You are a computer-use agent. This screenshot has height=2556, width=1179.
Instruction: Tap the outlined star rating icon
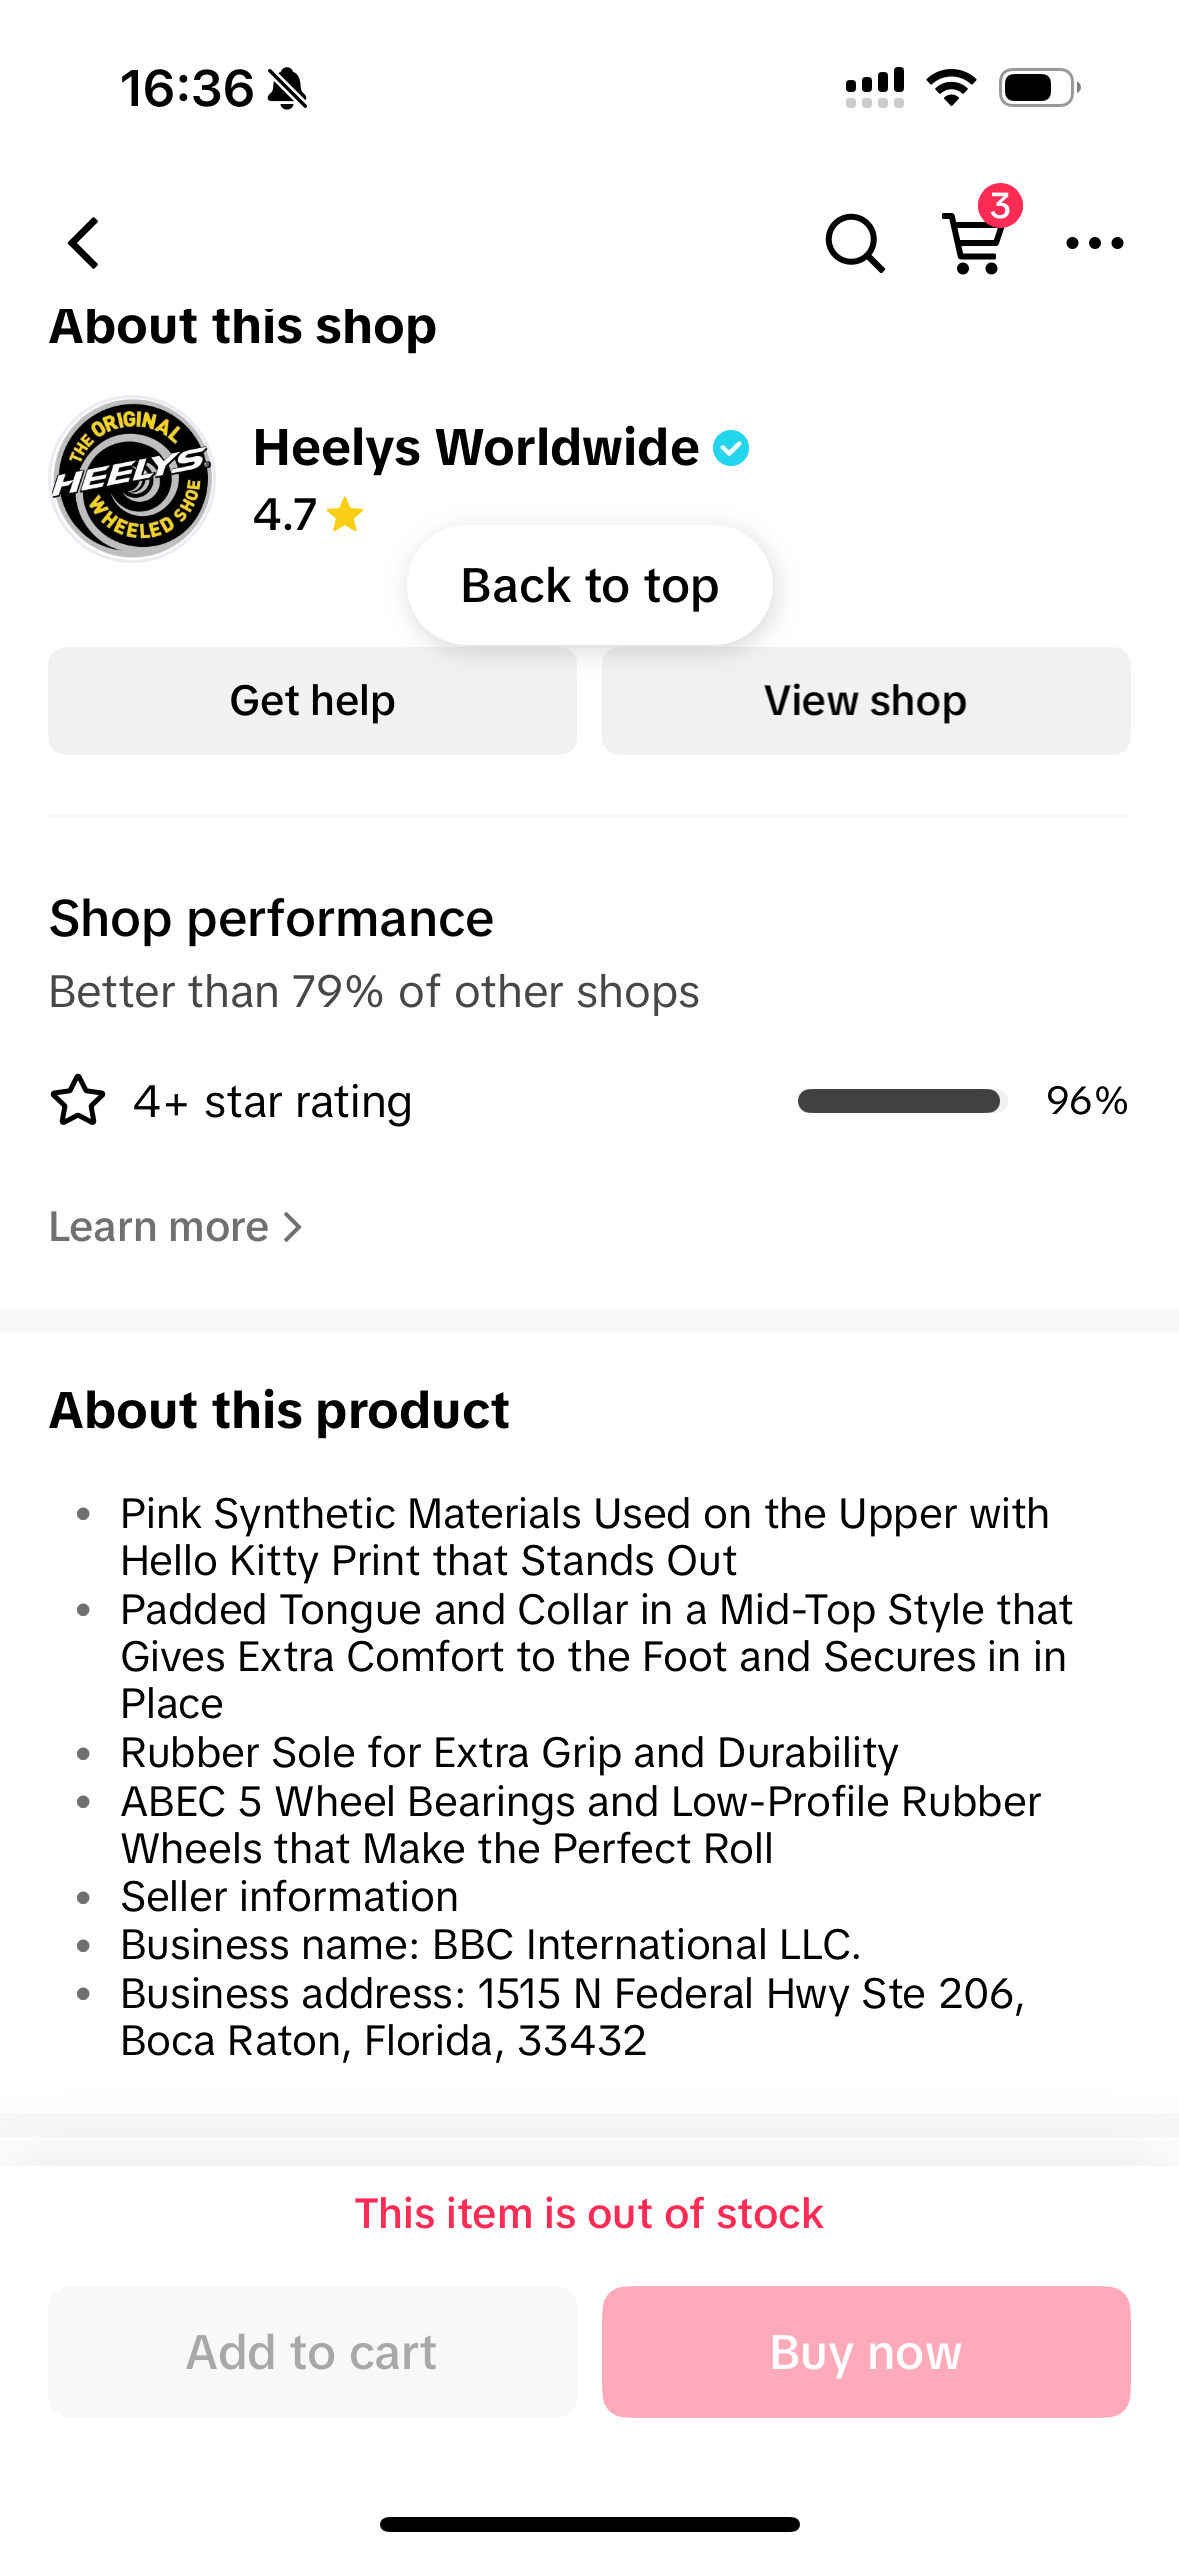(x=77, y=1101)
